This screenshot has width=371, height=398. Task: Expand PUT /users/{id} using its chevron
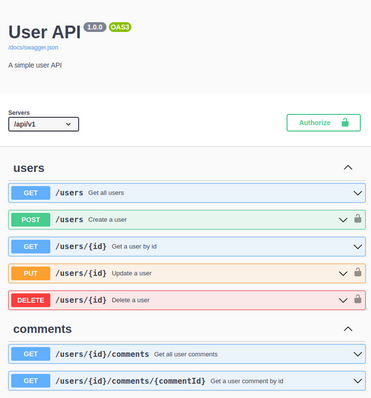tap(343, 273)
